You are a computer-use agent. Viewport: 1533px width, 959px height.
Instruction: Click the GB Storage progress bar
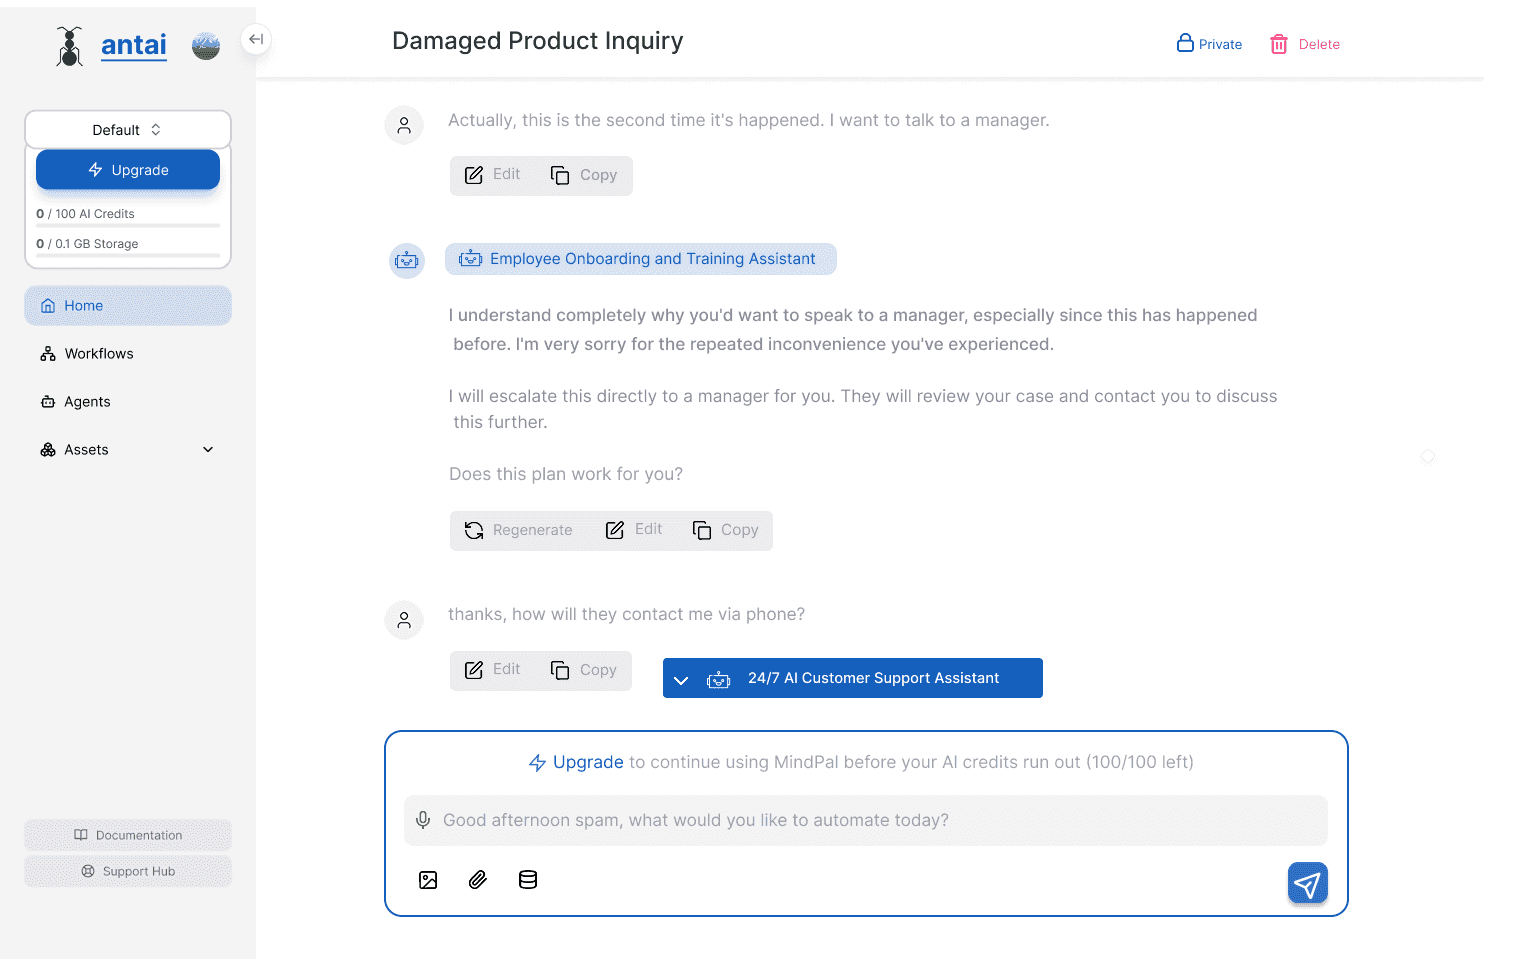tap(128, 256)
